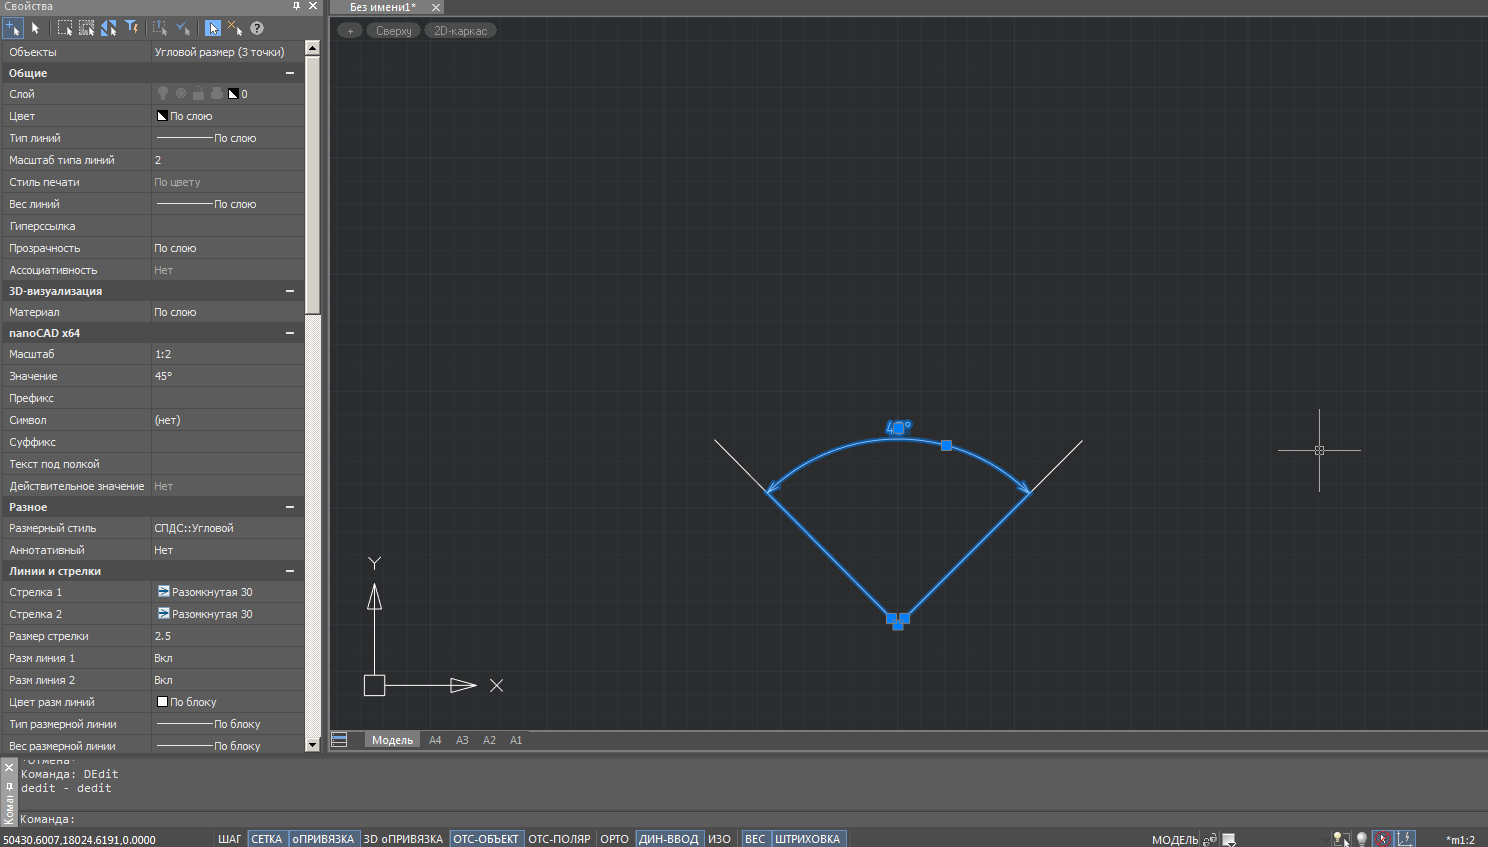
Task: Open quick select filter funnel icon
Action: coord(131,28)
